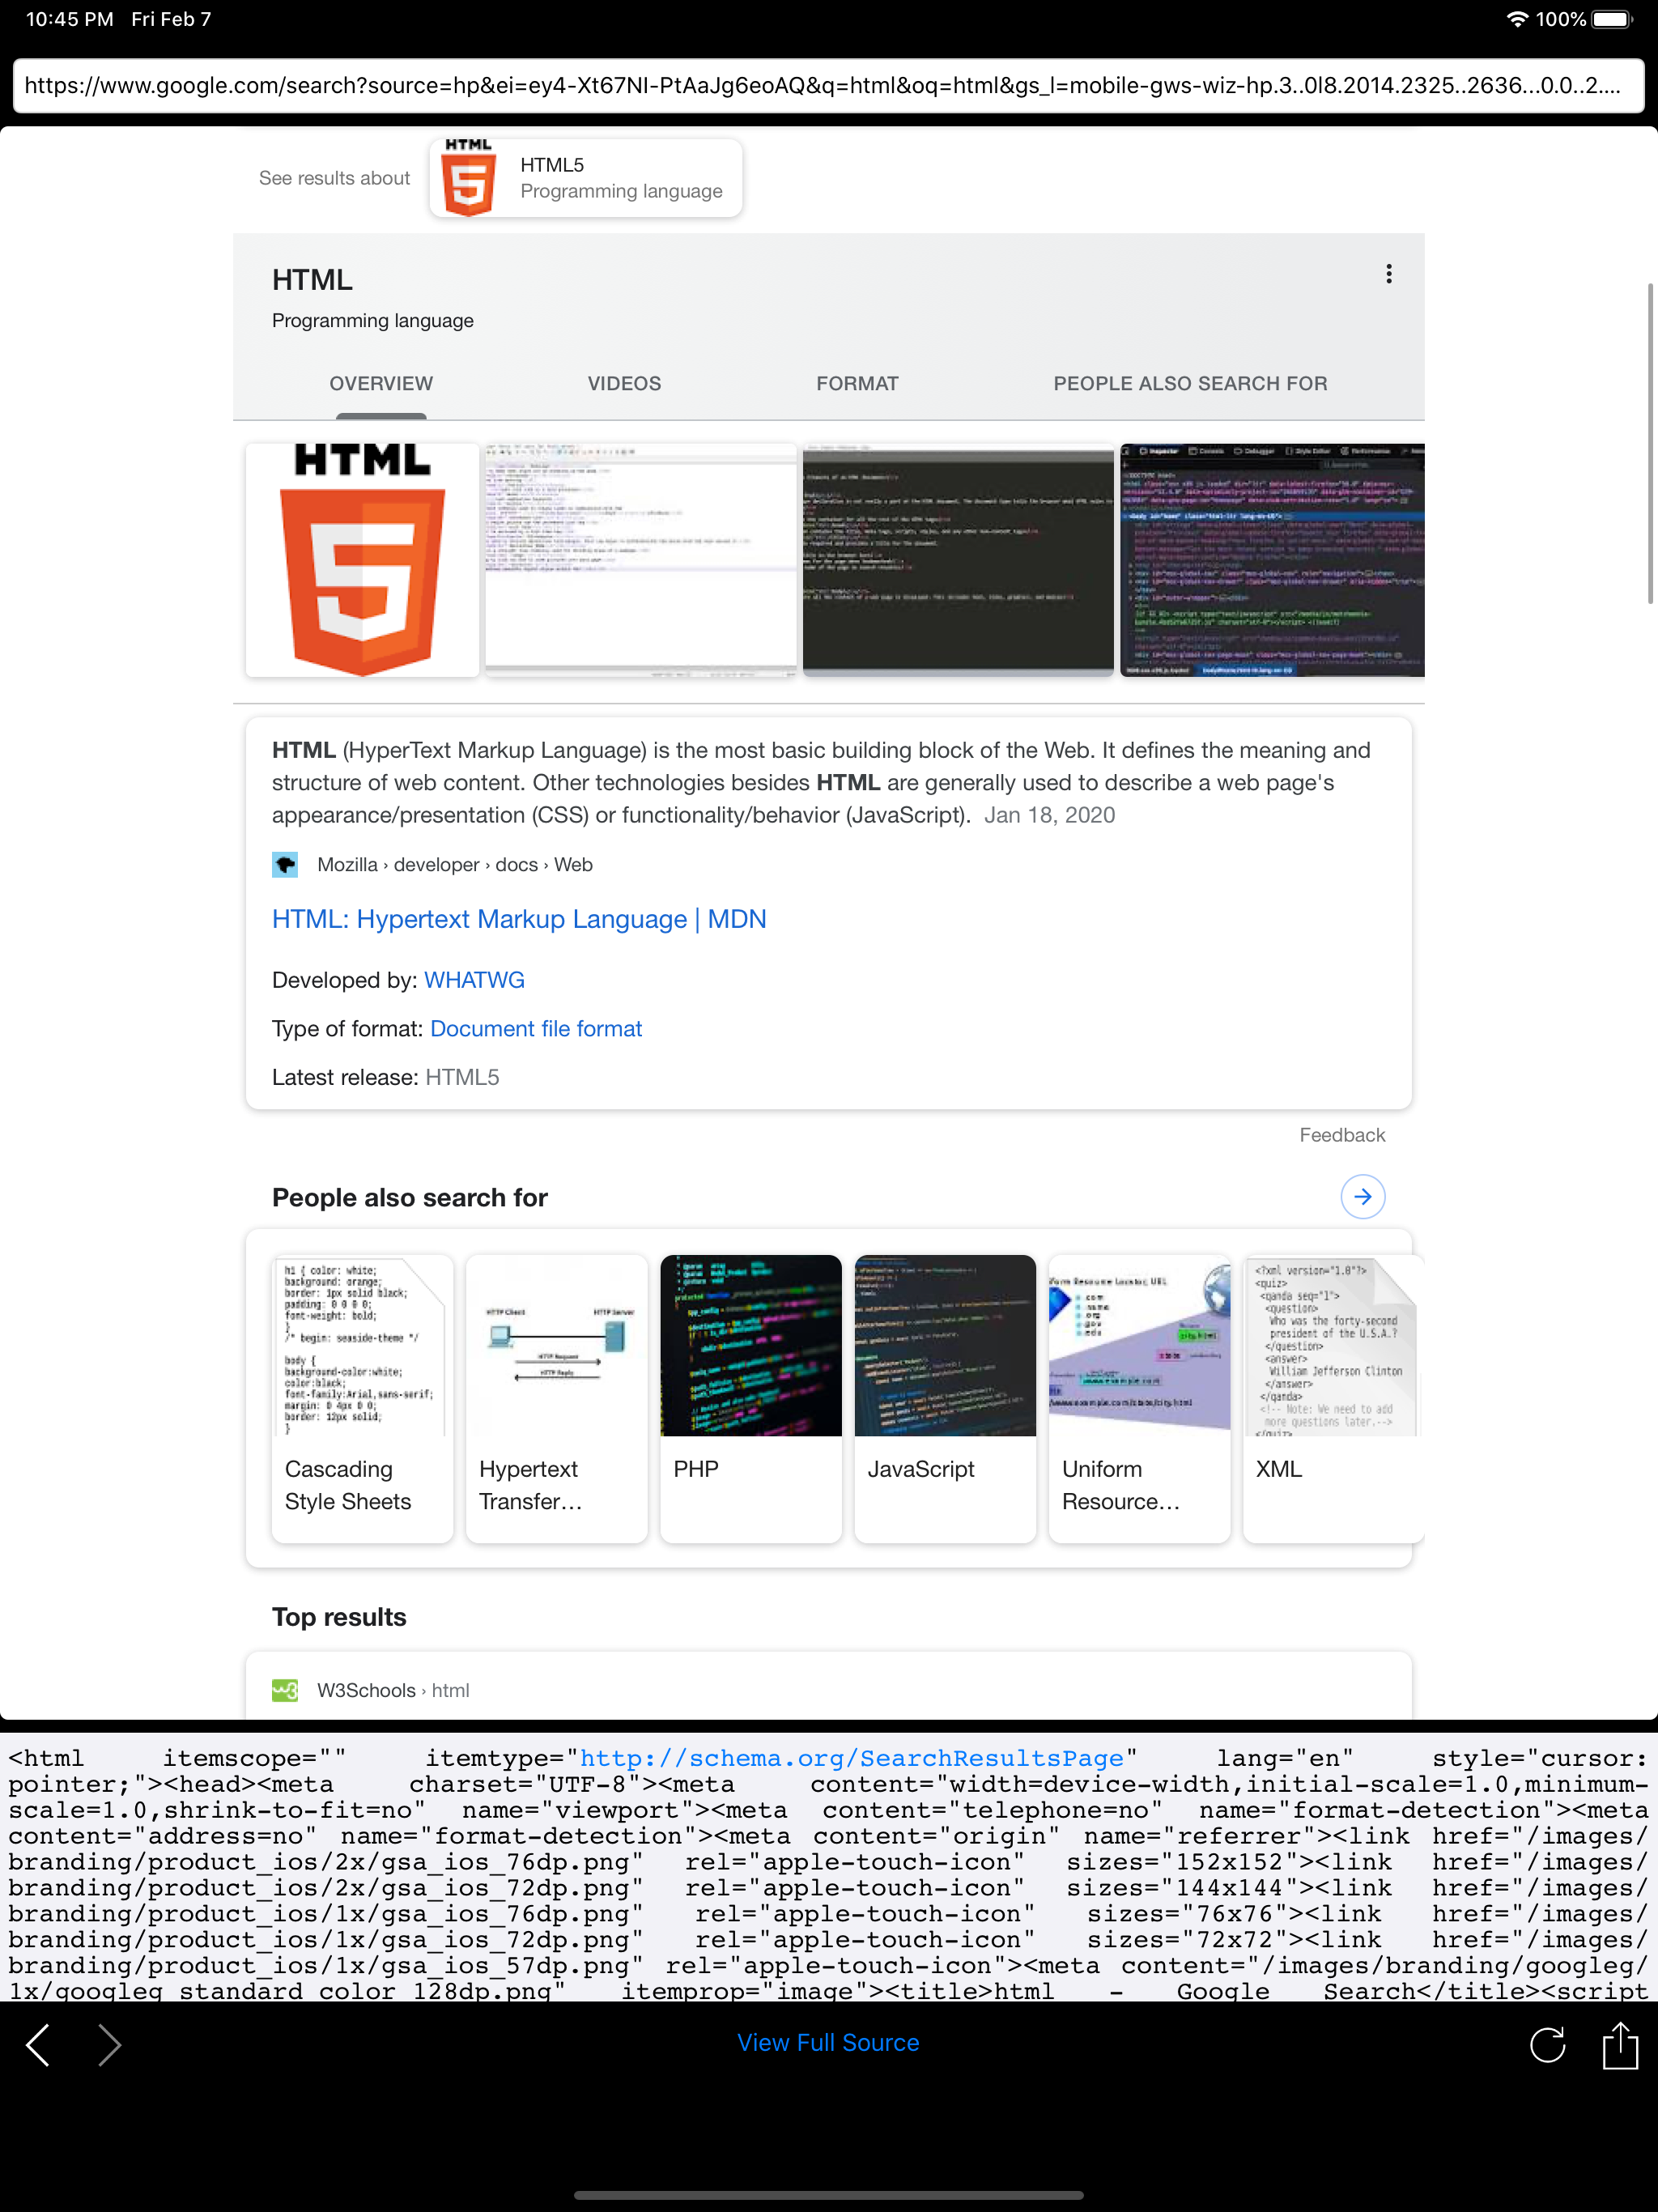The image size is (1658, 2212).
Task: Select the Uniform Resource card
Action: tap(1139, 1398)
